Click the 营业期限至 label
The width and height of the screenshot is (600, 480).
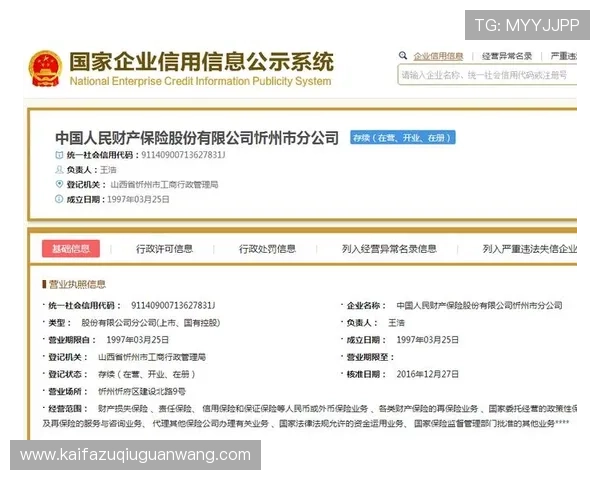[370, 357]
